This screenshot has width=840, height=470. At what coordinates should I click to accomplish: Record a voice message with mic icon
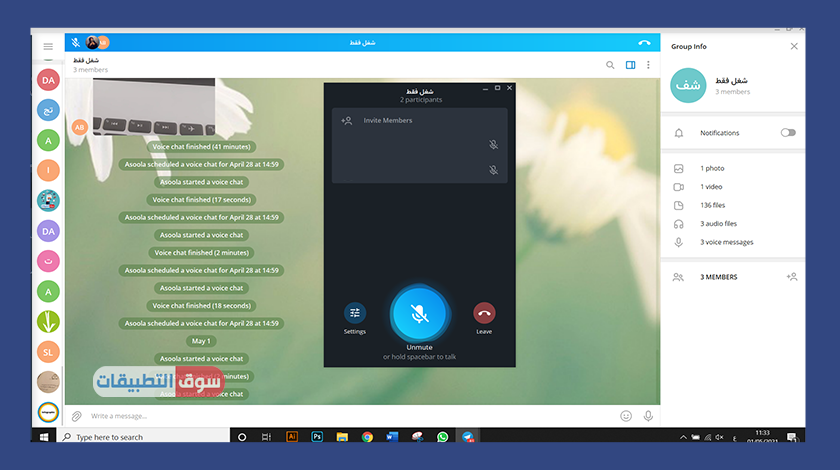(x=648, y=416)
